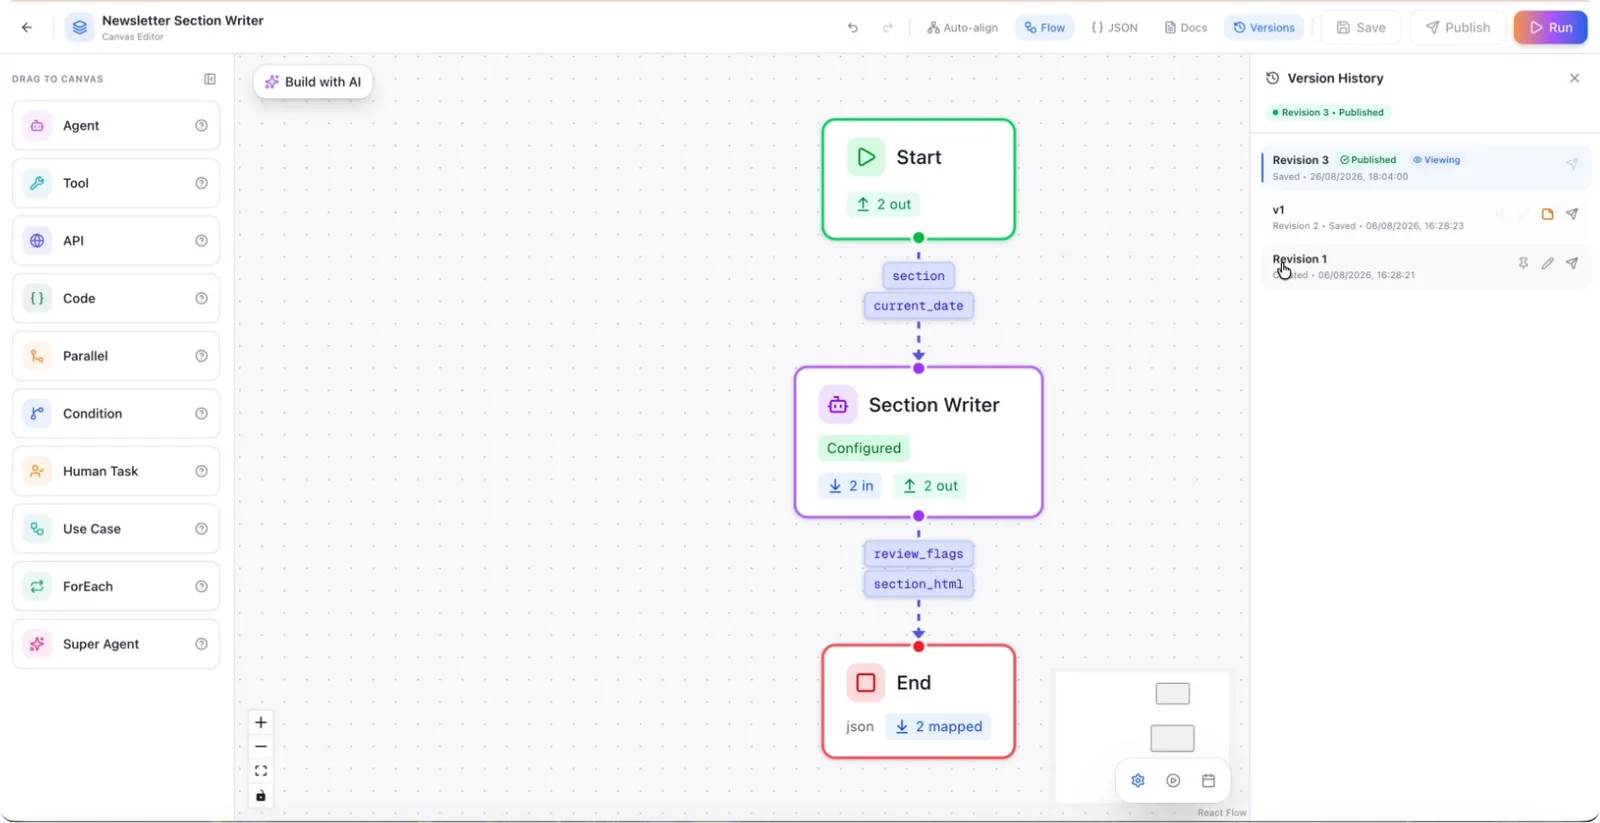Show help for the Condition node
This screenshot has height=823, width=1600.
(201, 414)
